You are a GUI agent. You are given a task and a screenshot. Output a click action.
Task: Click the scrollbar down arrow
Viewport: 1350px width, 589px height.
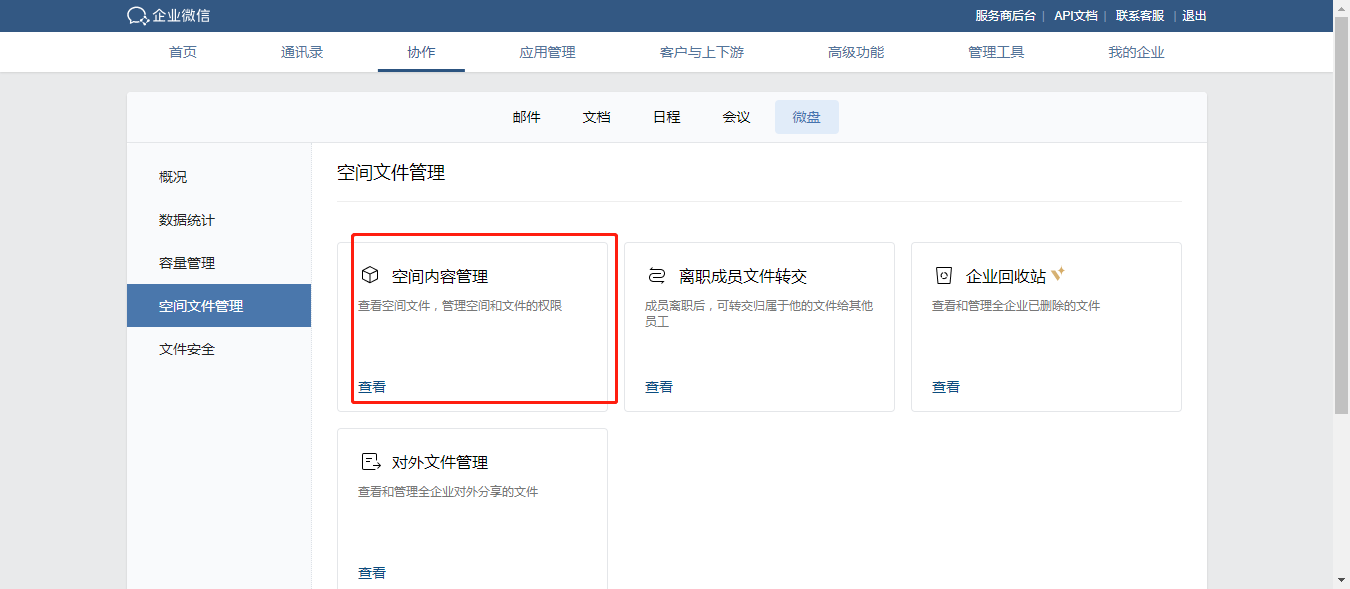point(1342,580)
